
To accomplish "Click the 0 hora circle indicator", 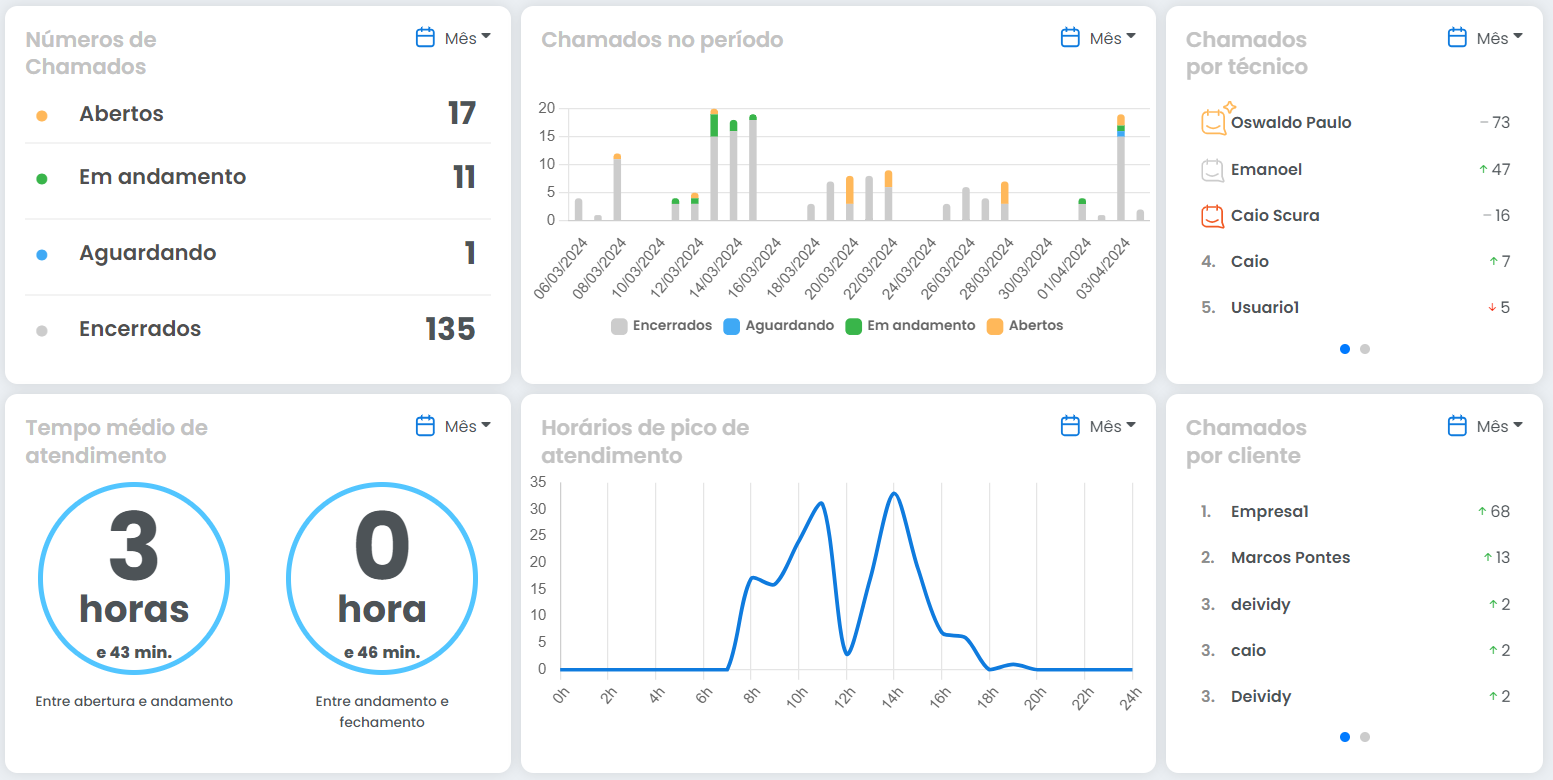I will click(382, 579).
